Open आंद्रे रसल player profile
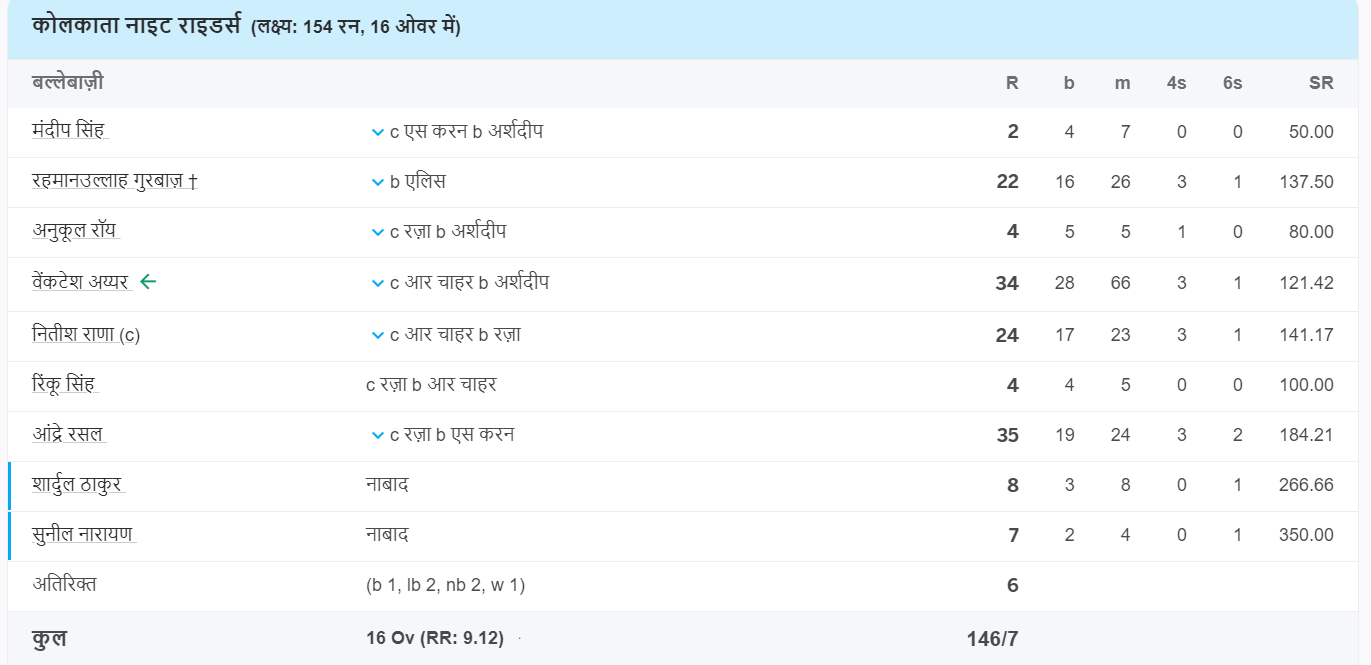Viewport: 1371px width, 665px height. [68, 435]
